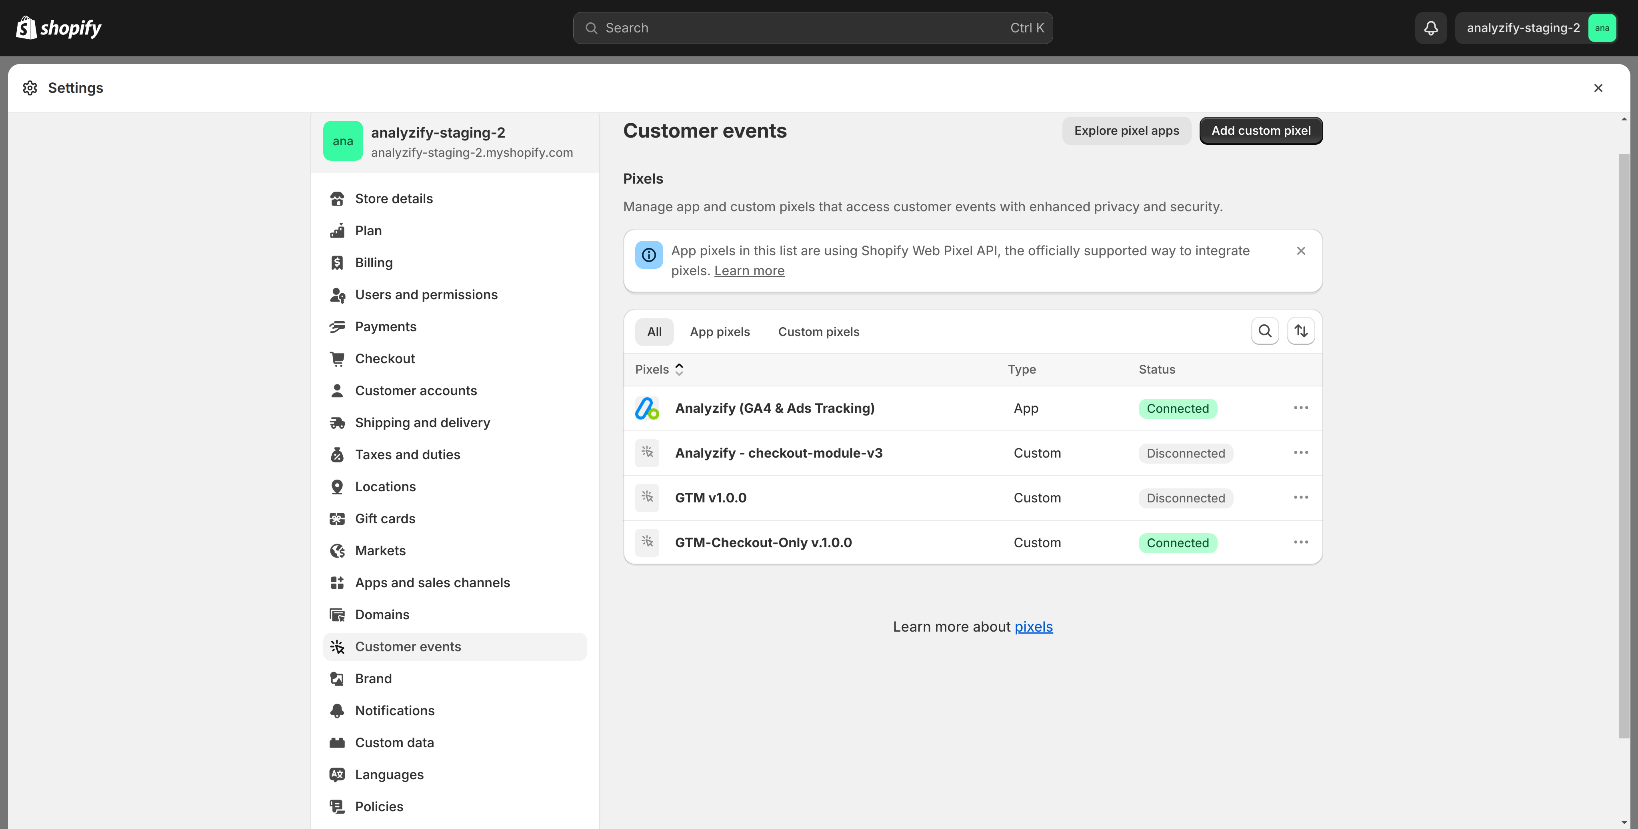The height and width of the screenshot is (829, 1638).
Task: Click the Apps and sales channels icon
Action: [337, 583]
